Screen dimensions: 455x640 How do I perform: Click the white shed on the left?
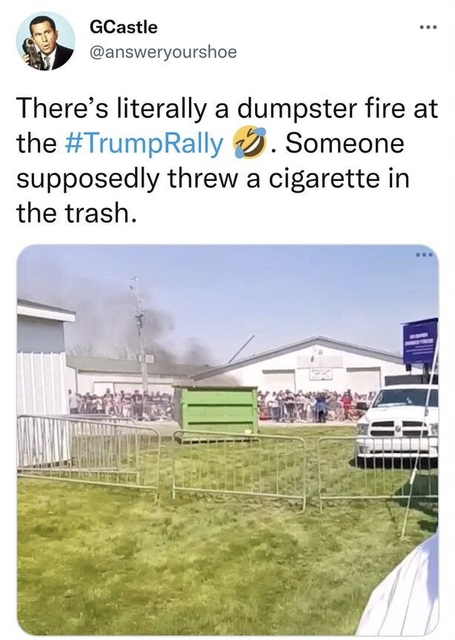point(44,382)
